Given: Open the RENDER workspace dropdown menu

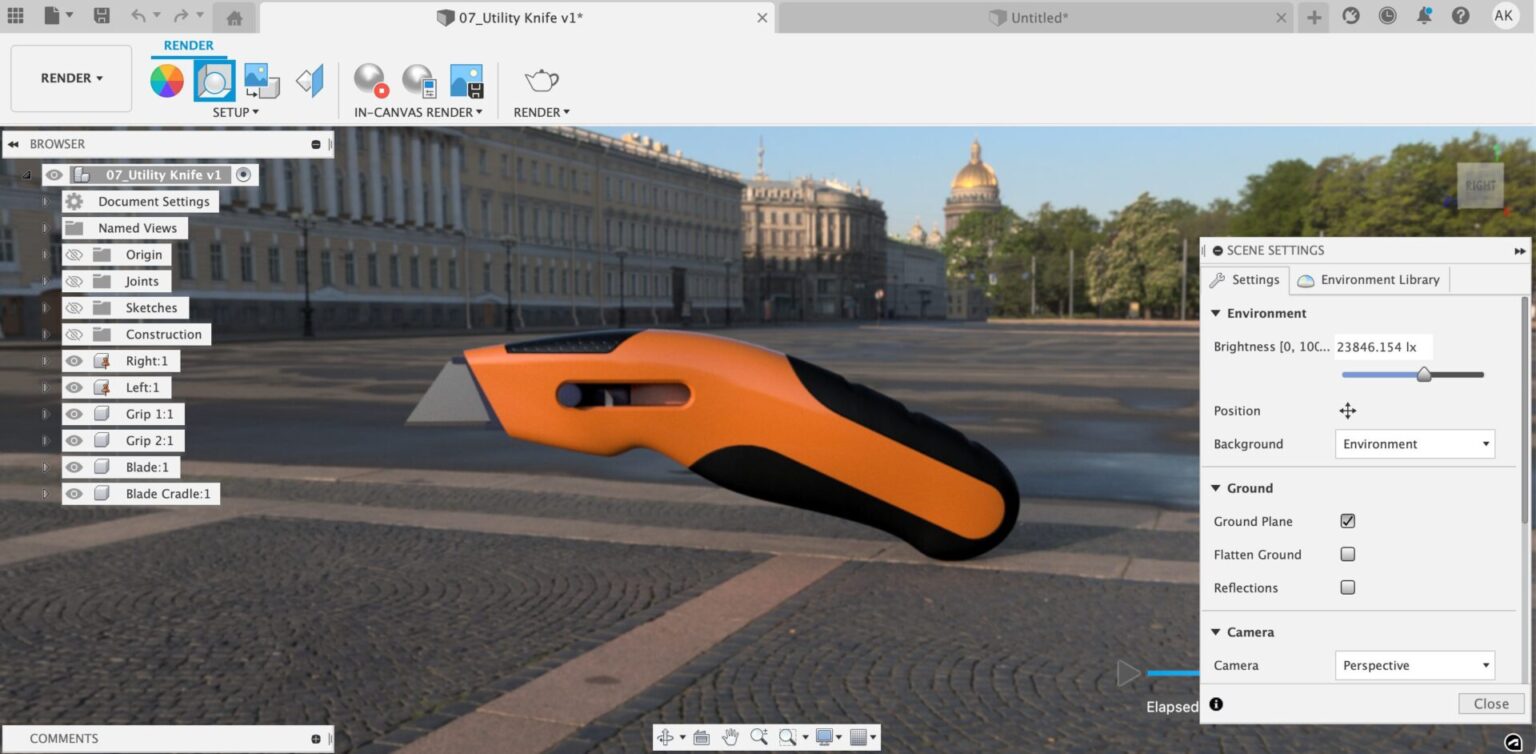Looking at the screenshot, I should [x=70, y=78].
